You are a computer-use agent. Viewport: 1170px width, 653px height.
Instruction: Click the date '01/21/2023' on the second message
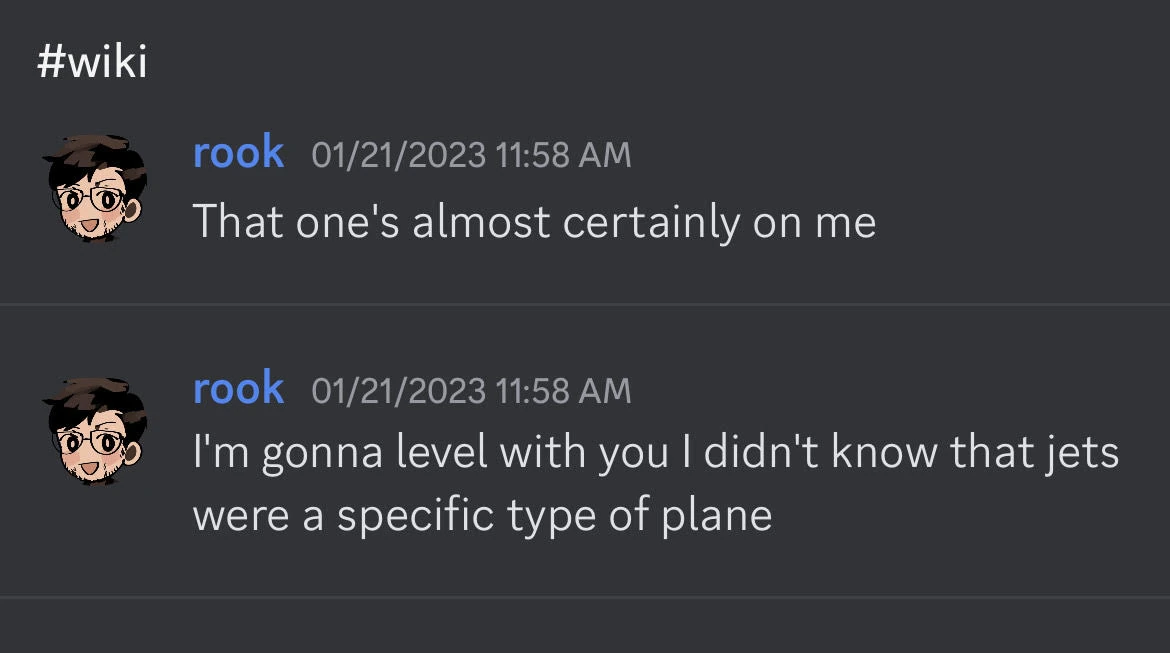tap(398, 390)
